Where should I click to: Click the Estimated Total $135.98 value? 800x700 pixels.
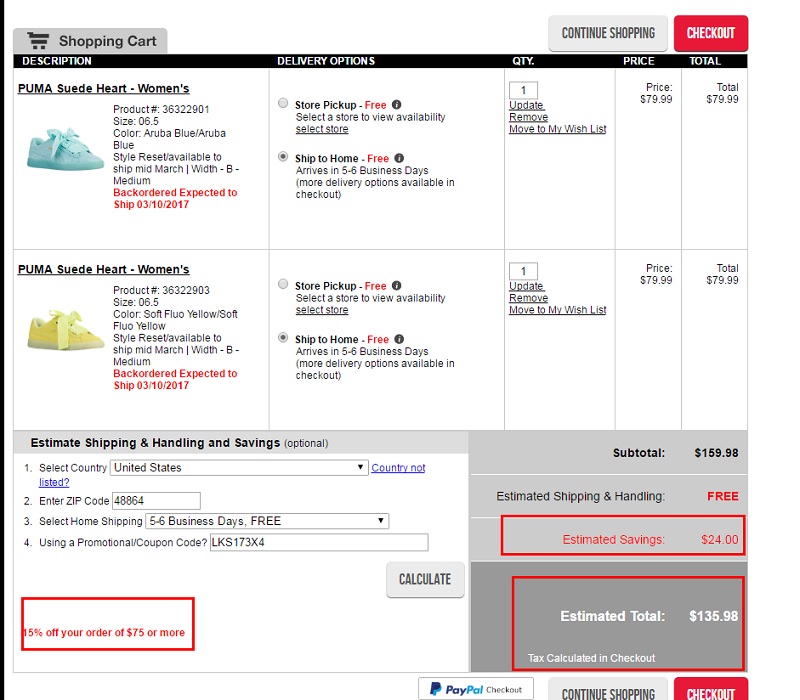click(x=713, y=616)
